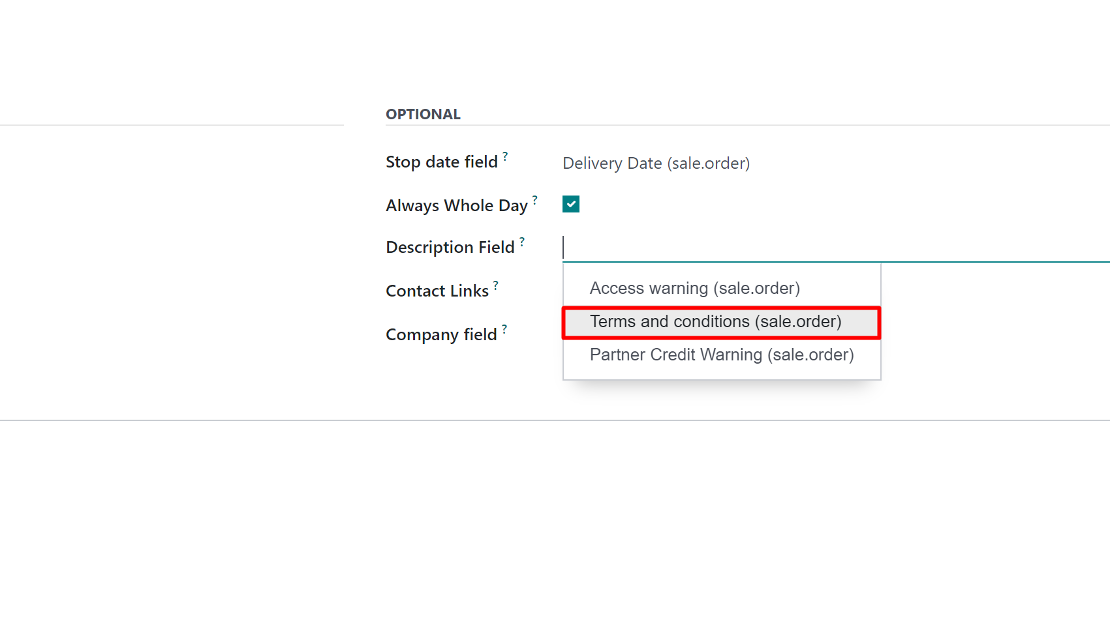Click Company field input right of dropdown list
Image resolution: width=1110 pixels, height=640 pixels.
[x=995, y=334]
